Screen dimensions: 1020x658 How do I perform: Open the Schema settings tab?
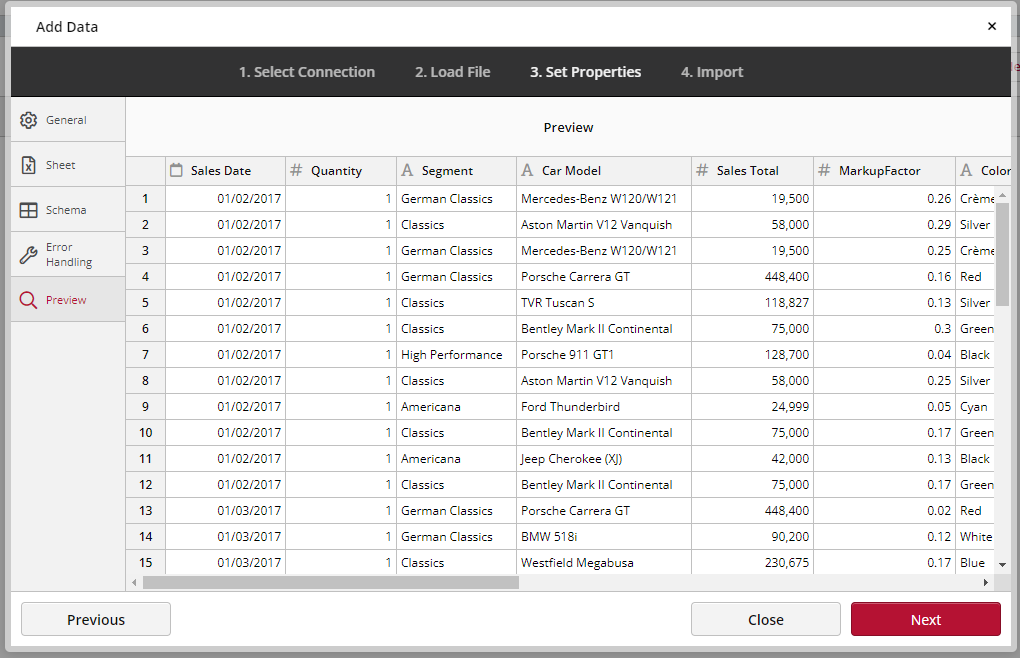68,210
